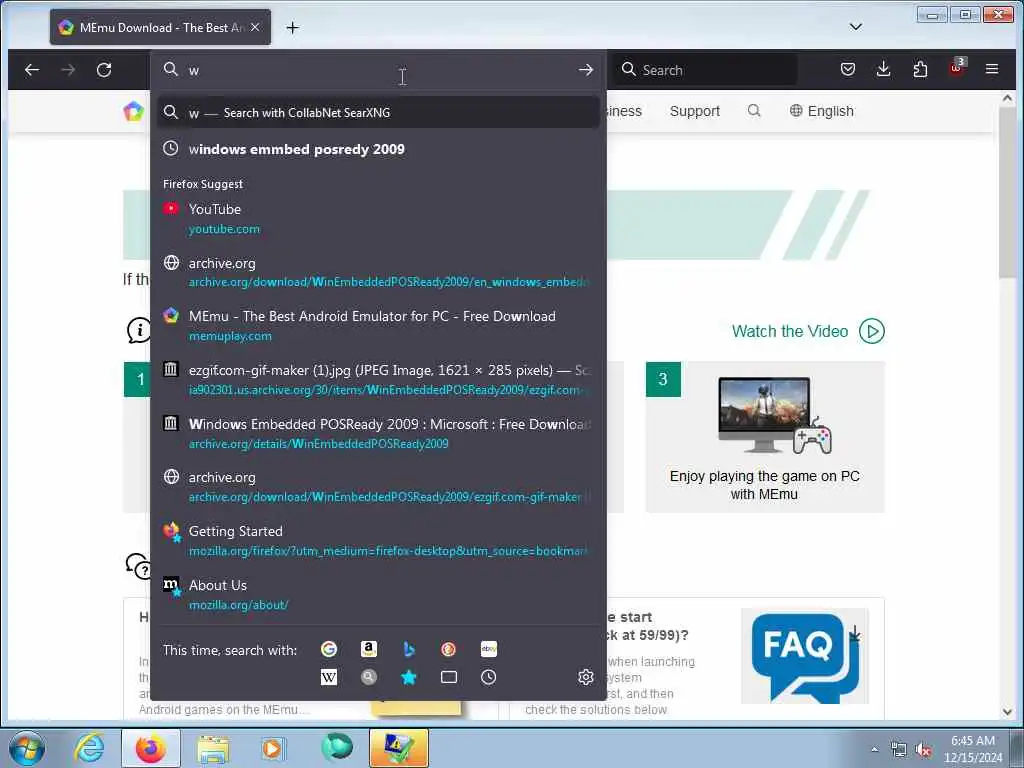Search only in bookmarks via star icon
The image size is (1024, 768).
click(409, 677)
